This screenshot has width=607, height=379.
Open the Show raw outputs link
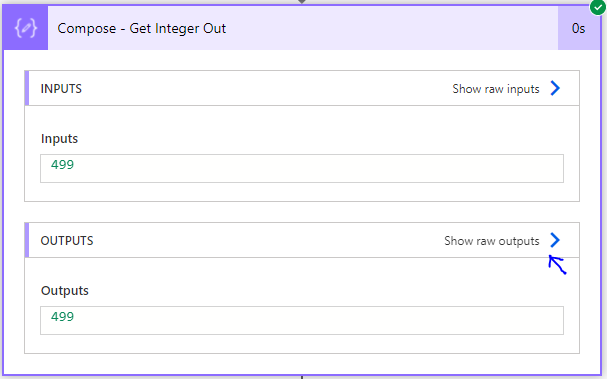pos(492,241)
